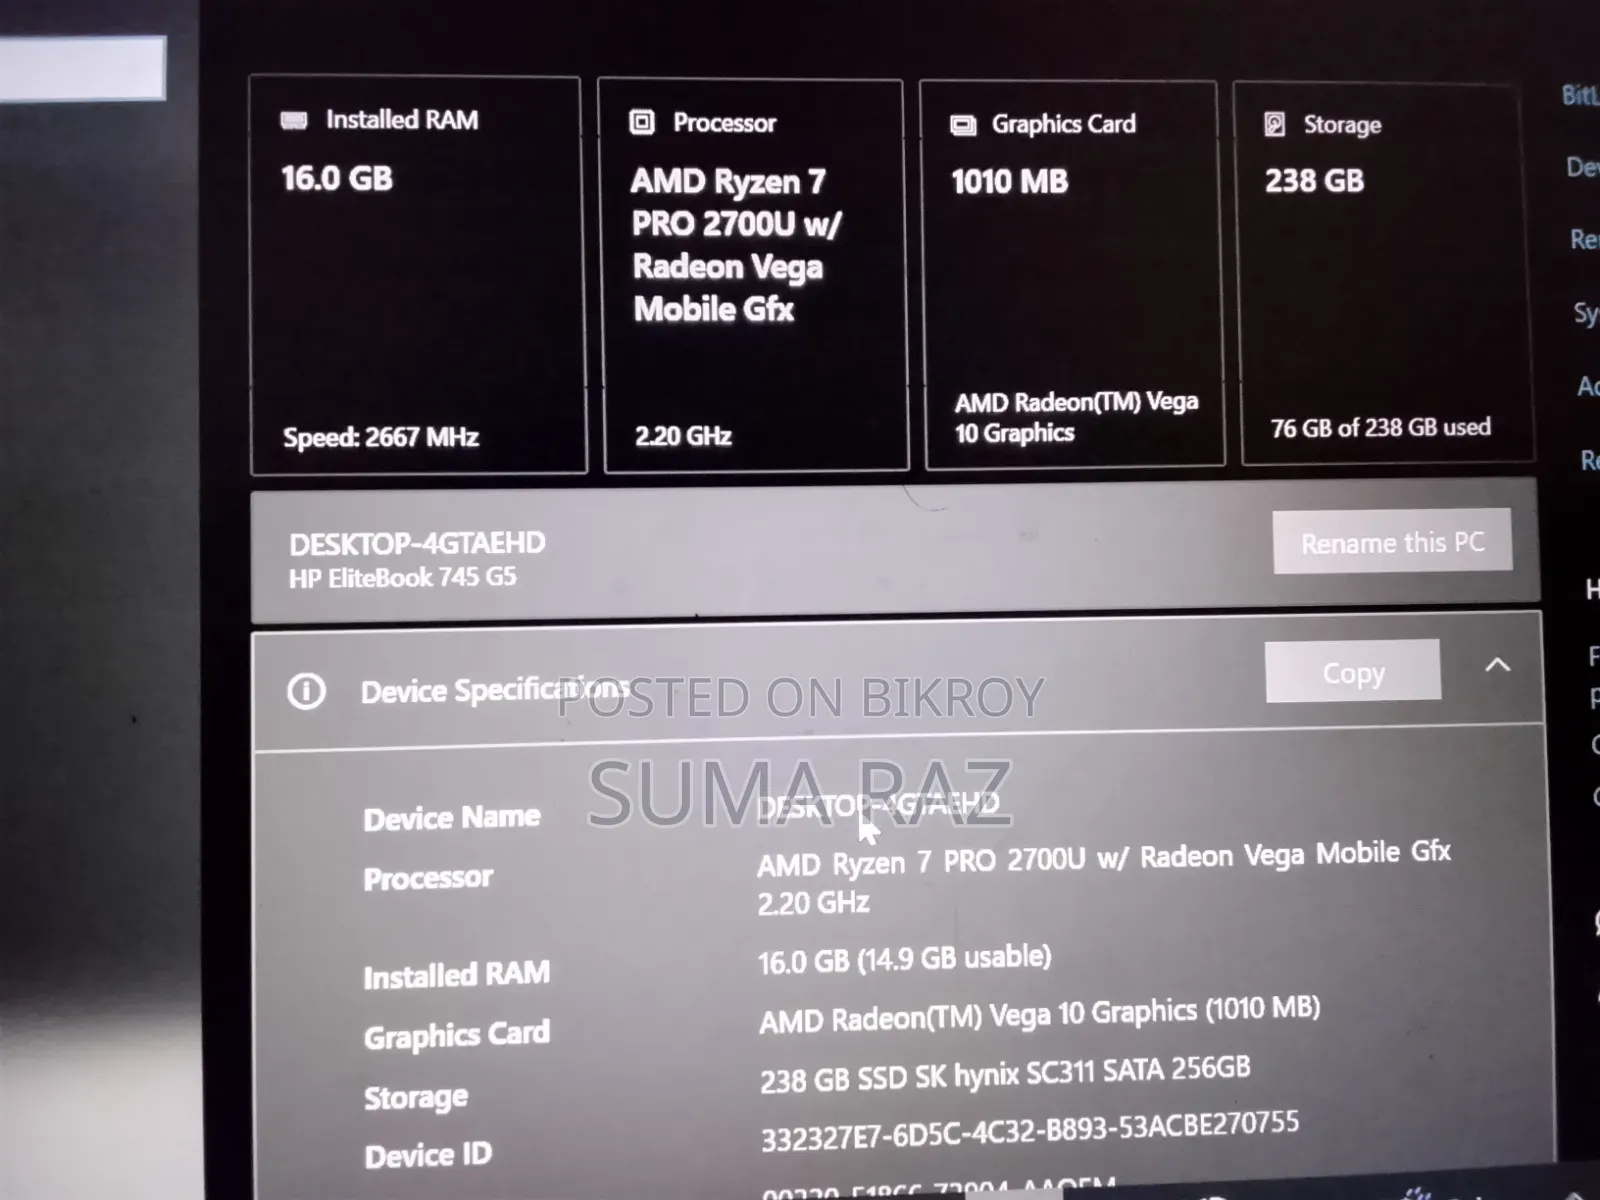Select AMD Radeon(TM) Vega 10 Graphics (1010 MB) value
This screenshot has height=1200, width=1600.
tap(1040, 1015)
